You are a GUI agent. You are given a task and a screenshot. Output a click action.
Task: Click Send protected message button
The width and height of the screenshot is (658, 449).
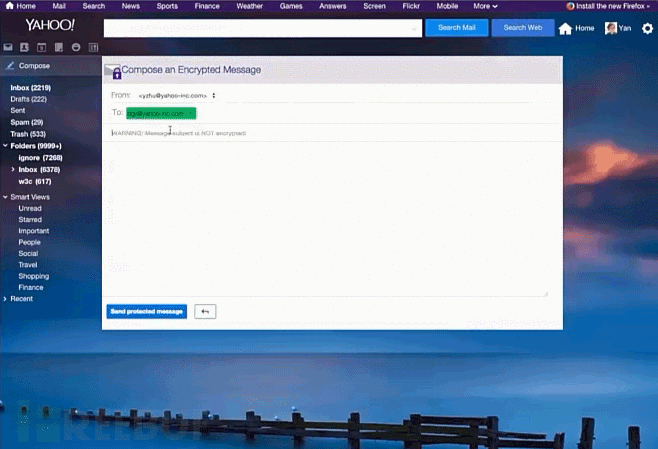(146, 311)
